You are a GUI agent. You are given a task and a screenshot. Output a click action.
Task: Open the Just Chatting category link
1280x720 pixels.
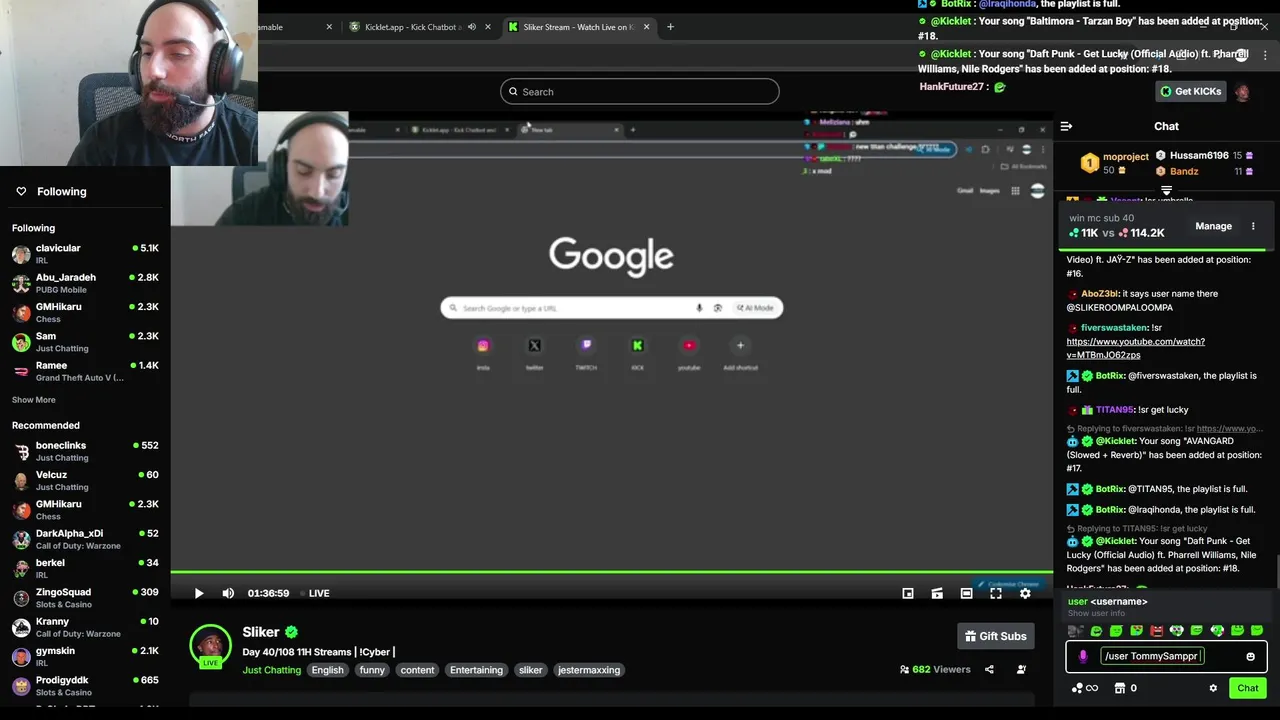(x=271, y=670)
